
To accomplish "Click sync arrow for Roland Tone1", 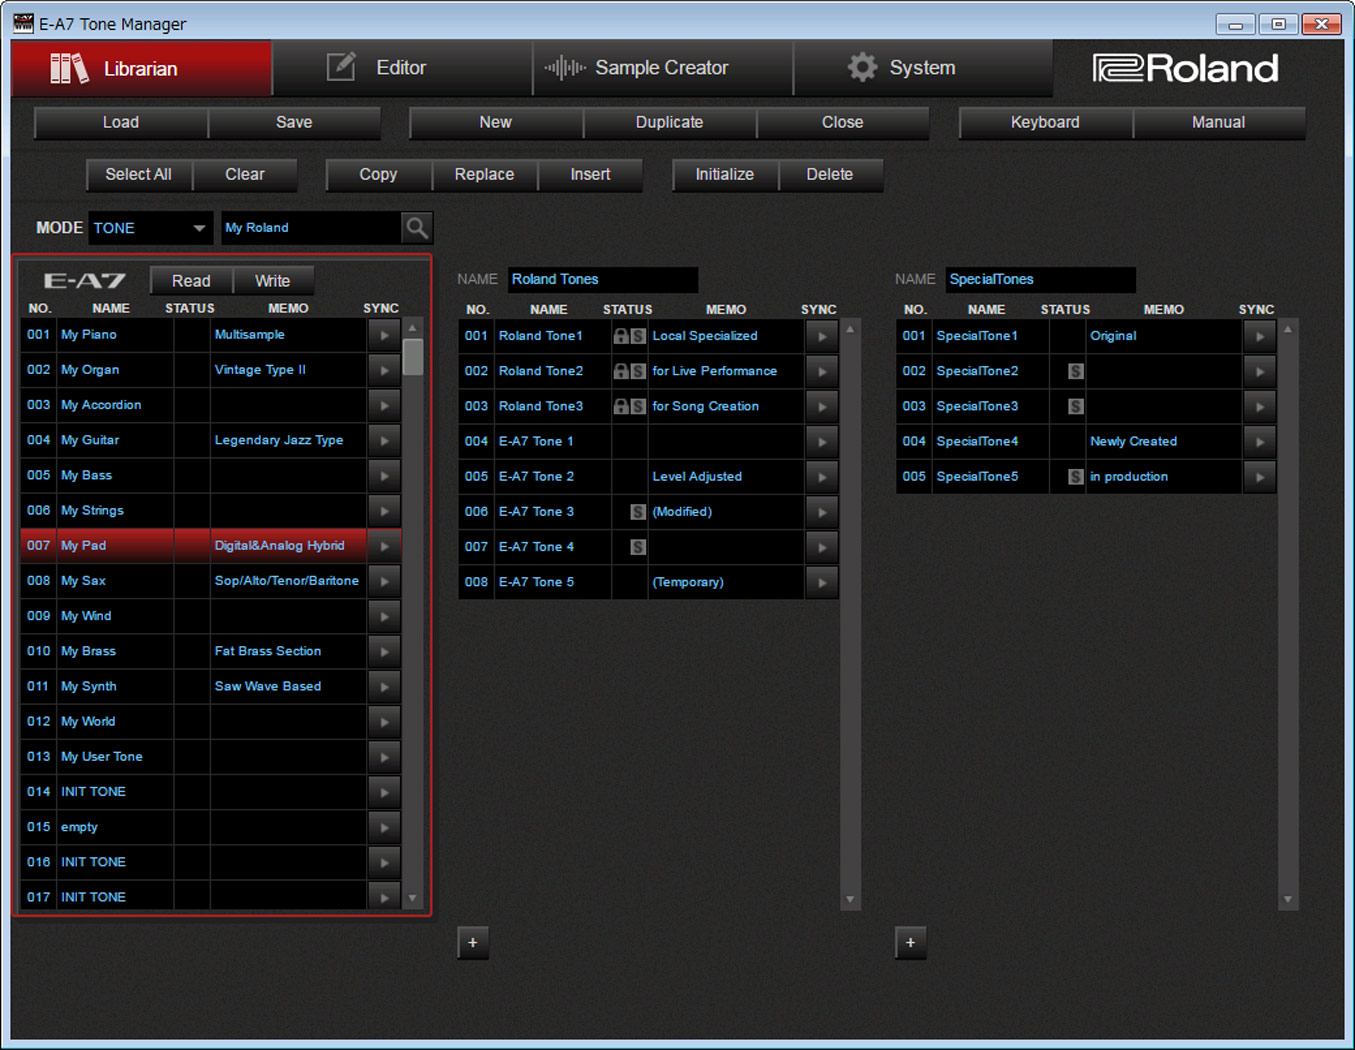I will click(822, 336).
